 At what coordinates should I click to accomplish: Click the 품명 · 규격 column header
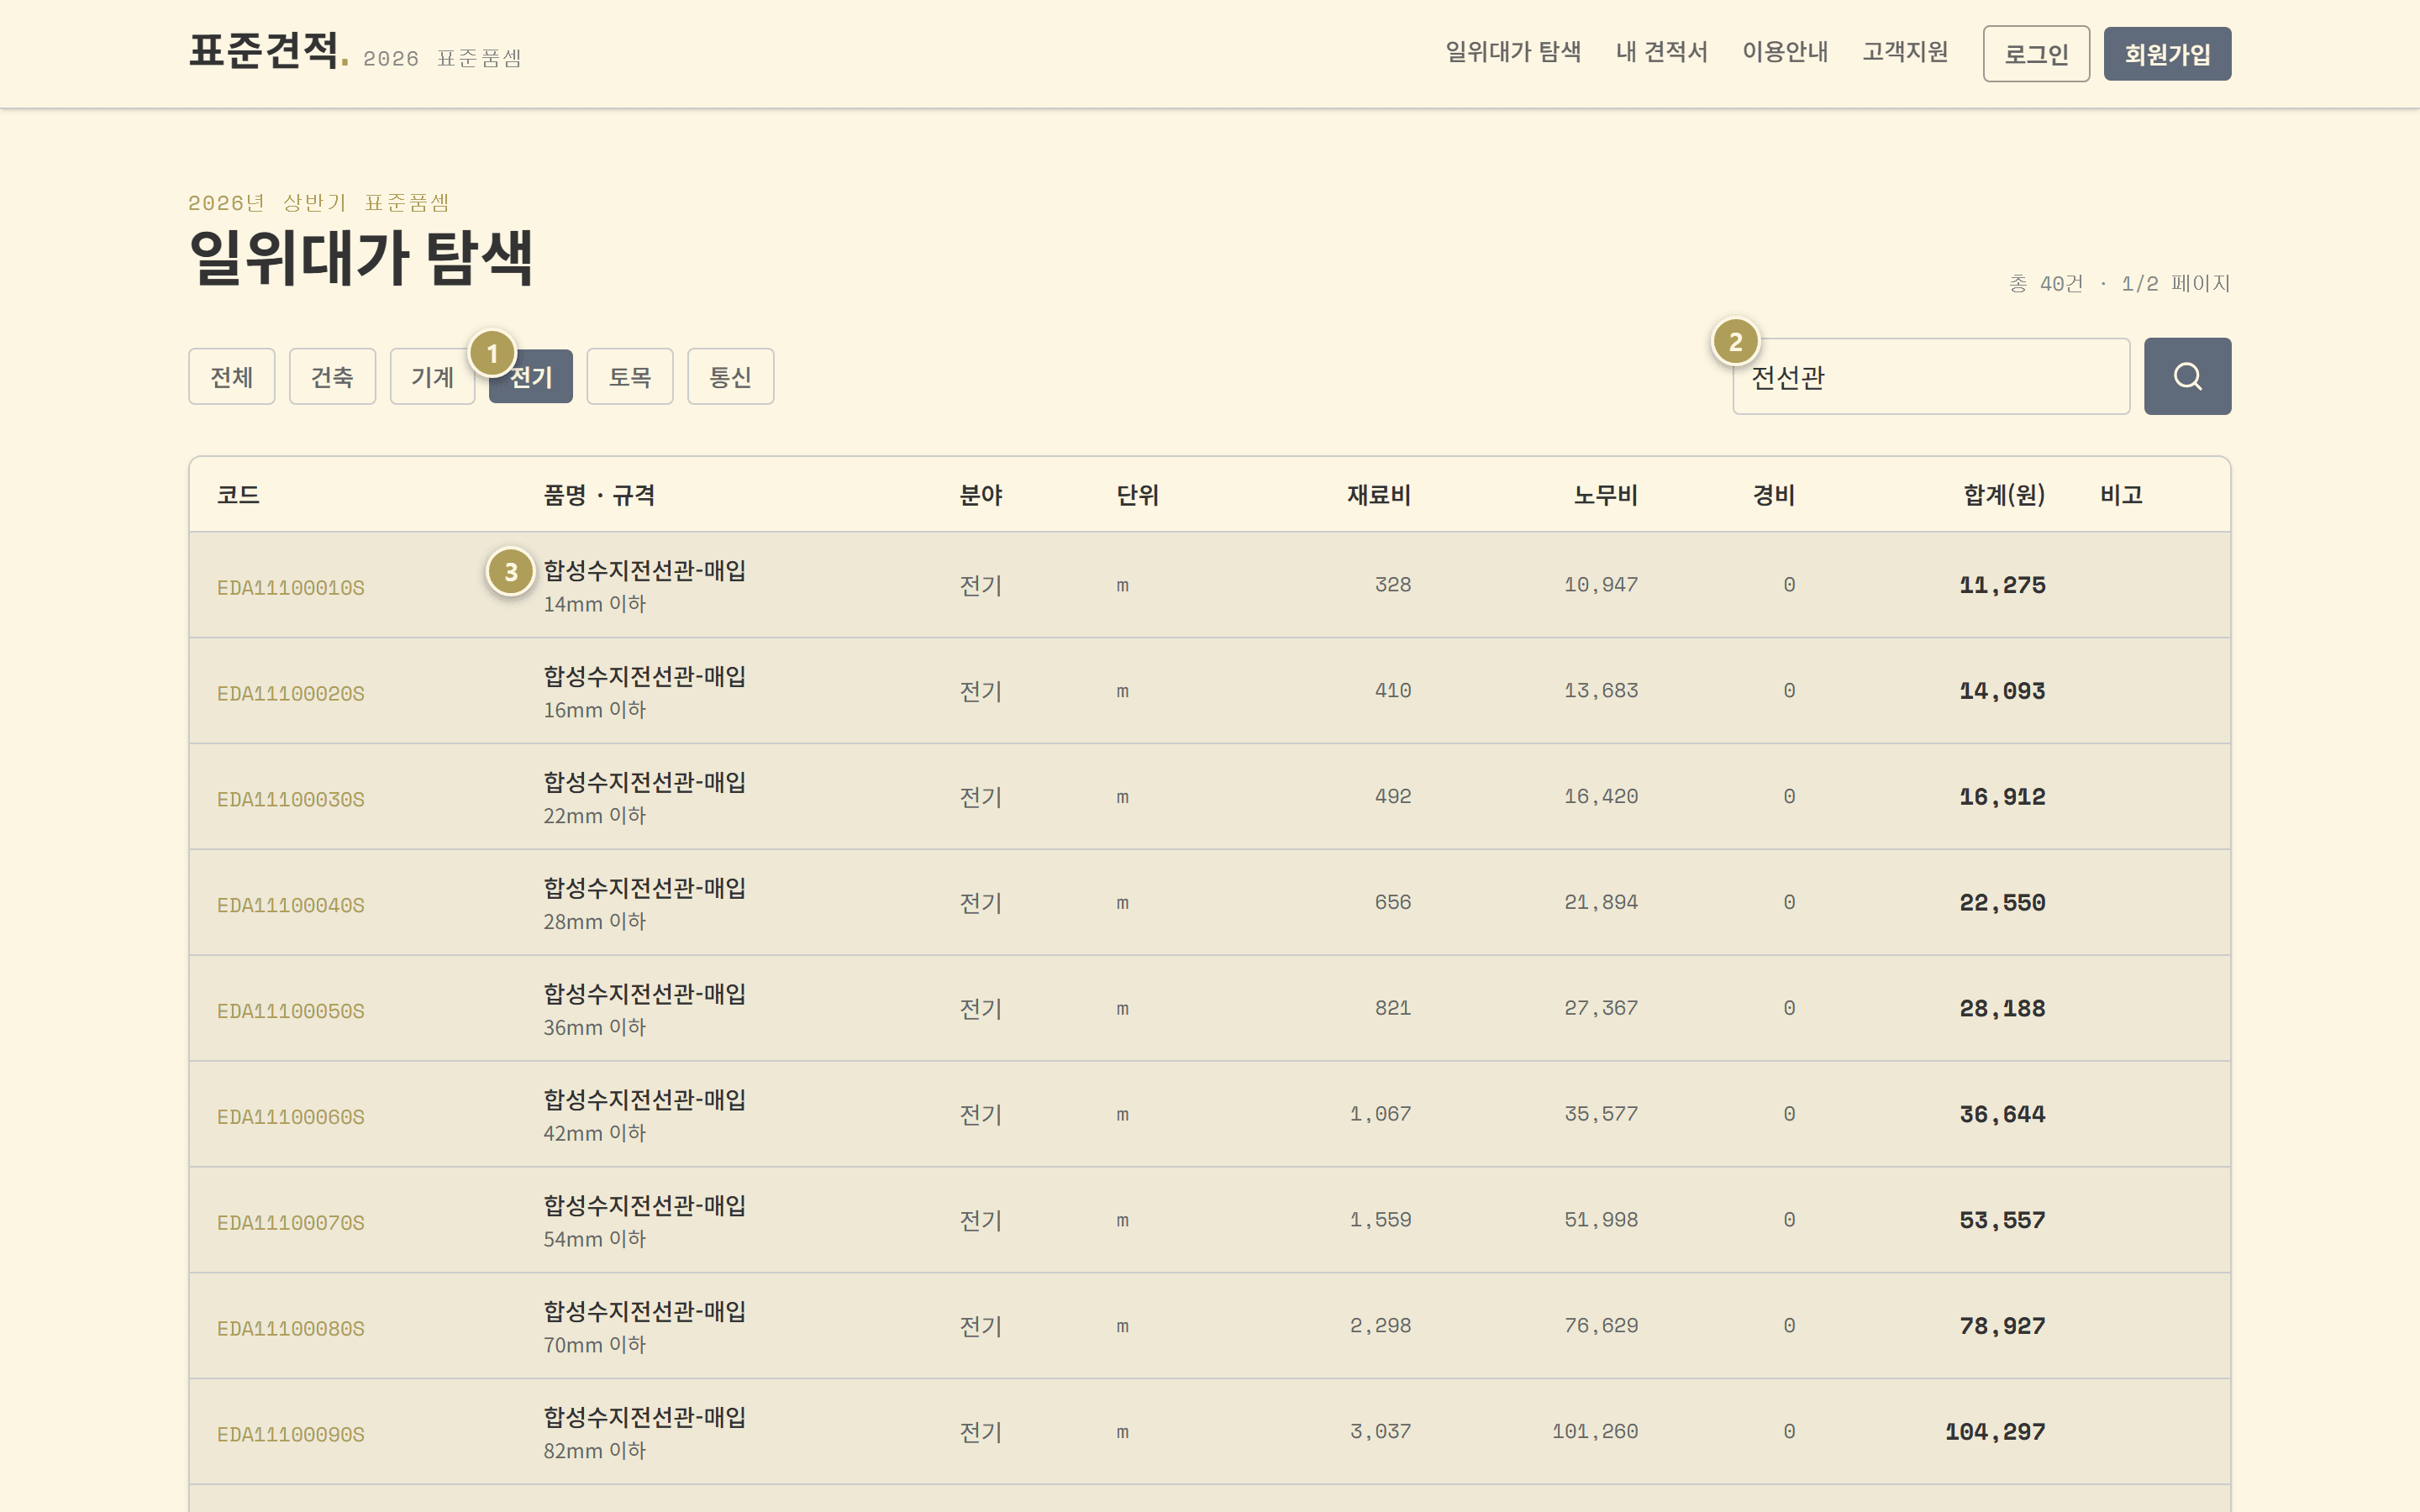[x=599, y=495]
